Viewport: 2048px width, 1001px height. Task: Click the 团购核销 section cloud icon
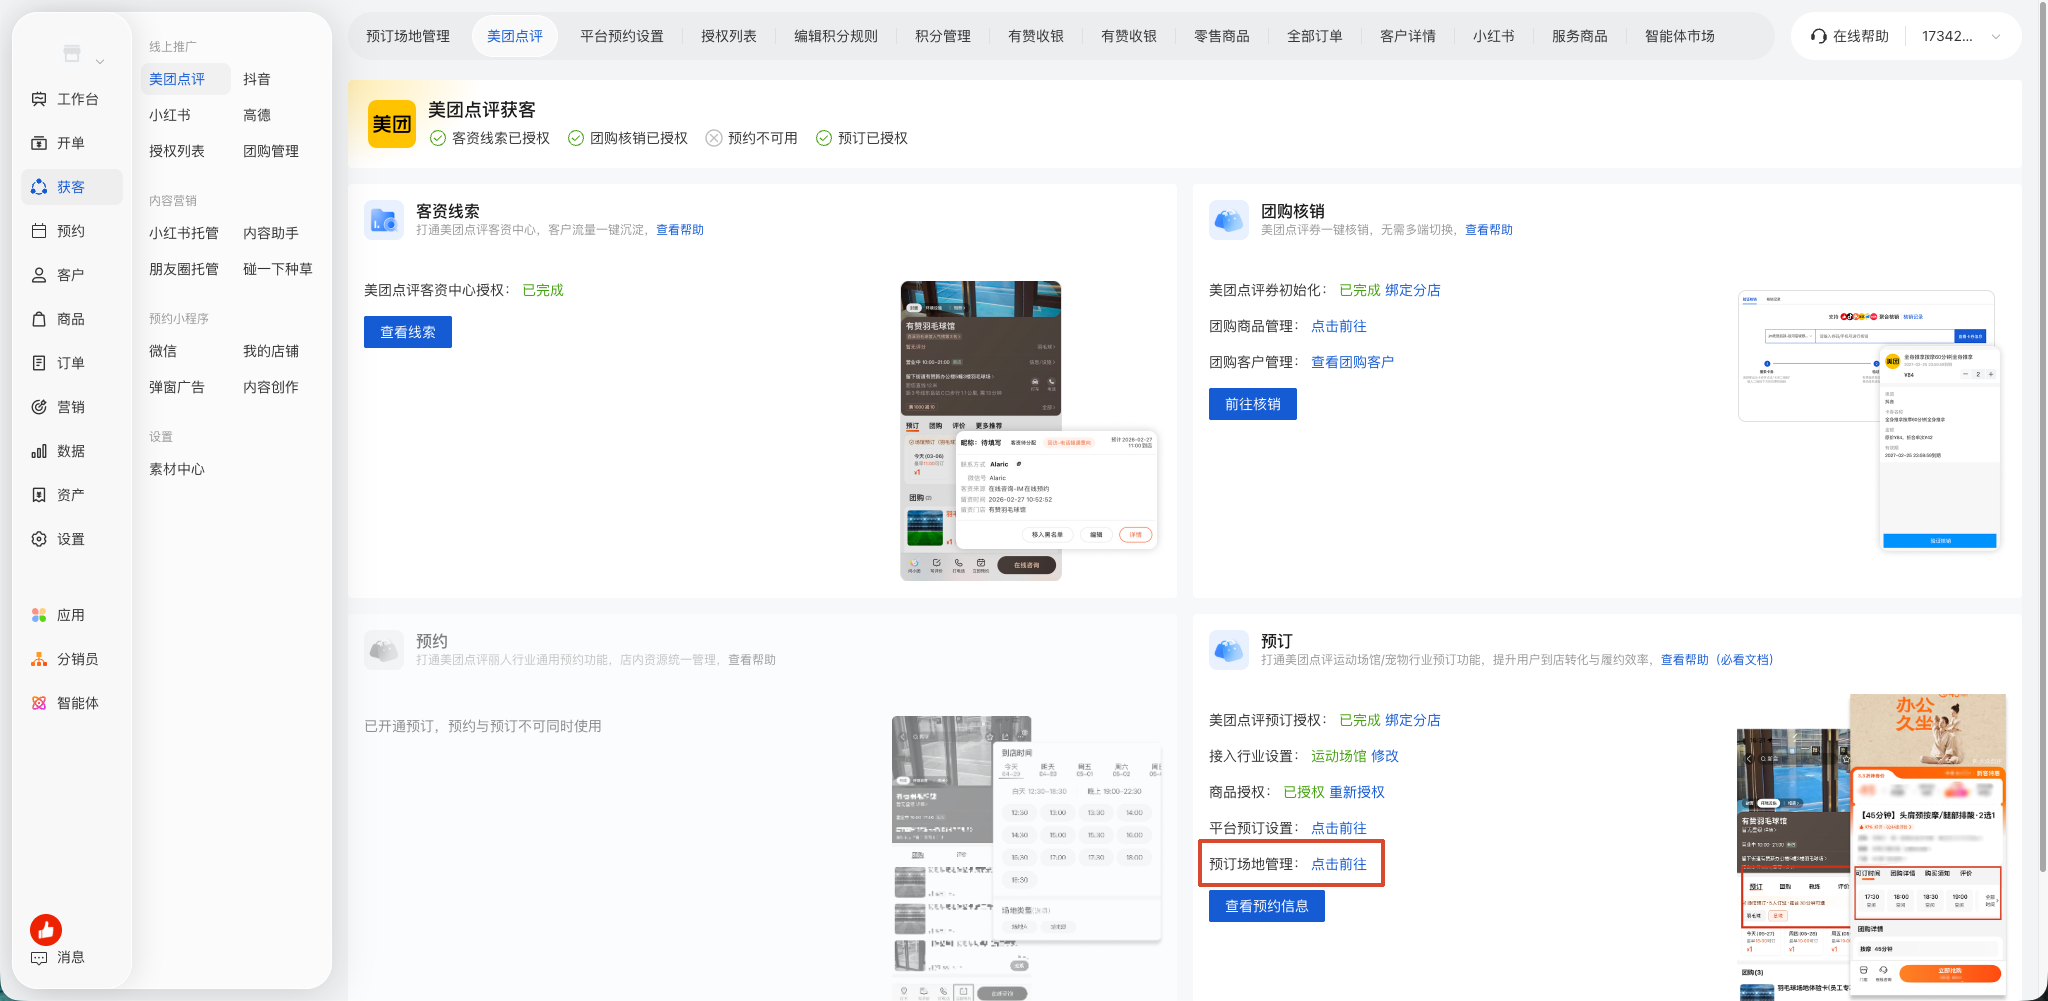(1229, 220)
